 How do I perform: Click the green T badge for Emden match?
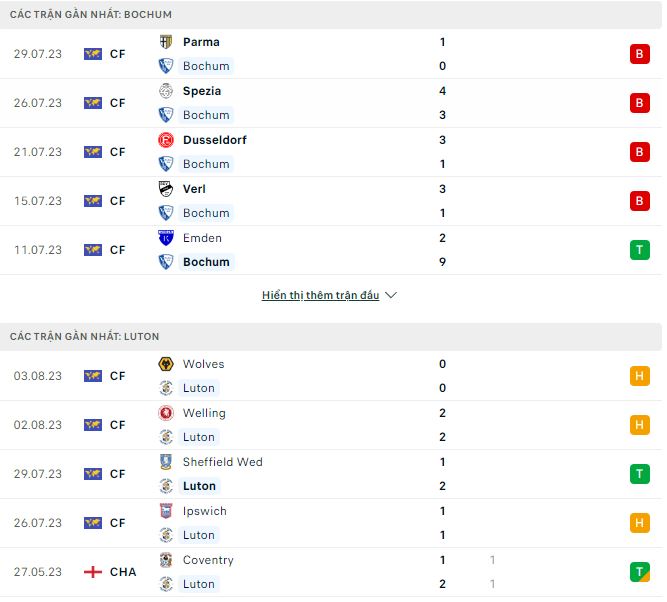tap(640, 250)
